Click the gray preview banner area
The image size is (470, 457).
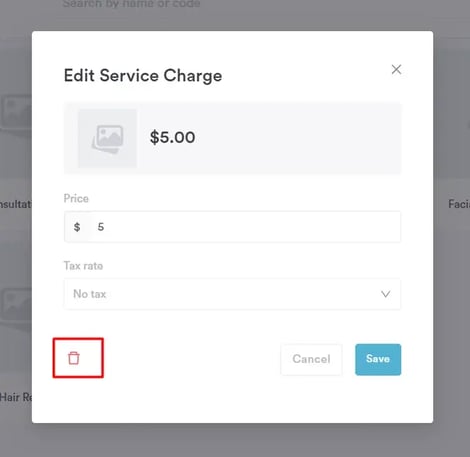pos(232,138)
